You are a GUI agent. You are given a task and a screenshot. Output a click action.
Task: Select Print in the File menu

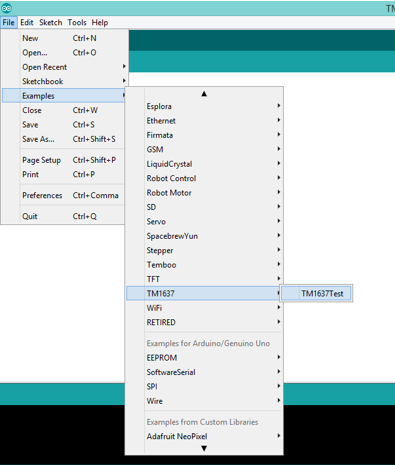63,174
